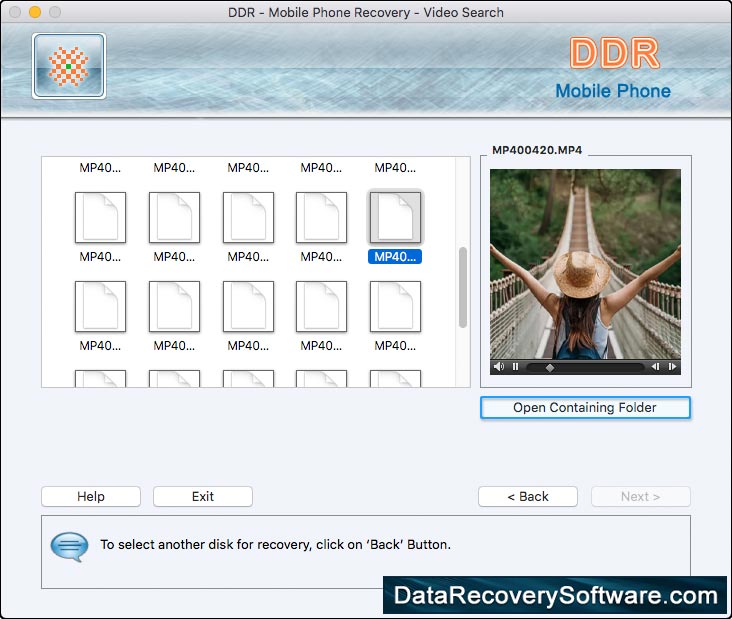This screenshot has width=732, height=619.
Task: Select the file icon left of highlighted file
Action: click(321, 218)
